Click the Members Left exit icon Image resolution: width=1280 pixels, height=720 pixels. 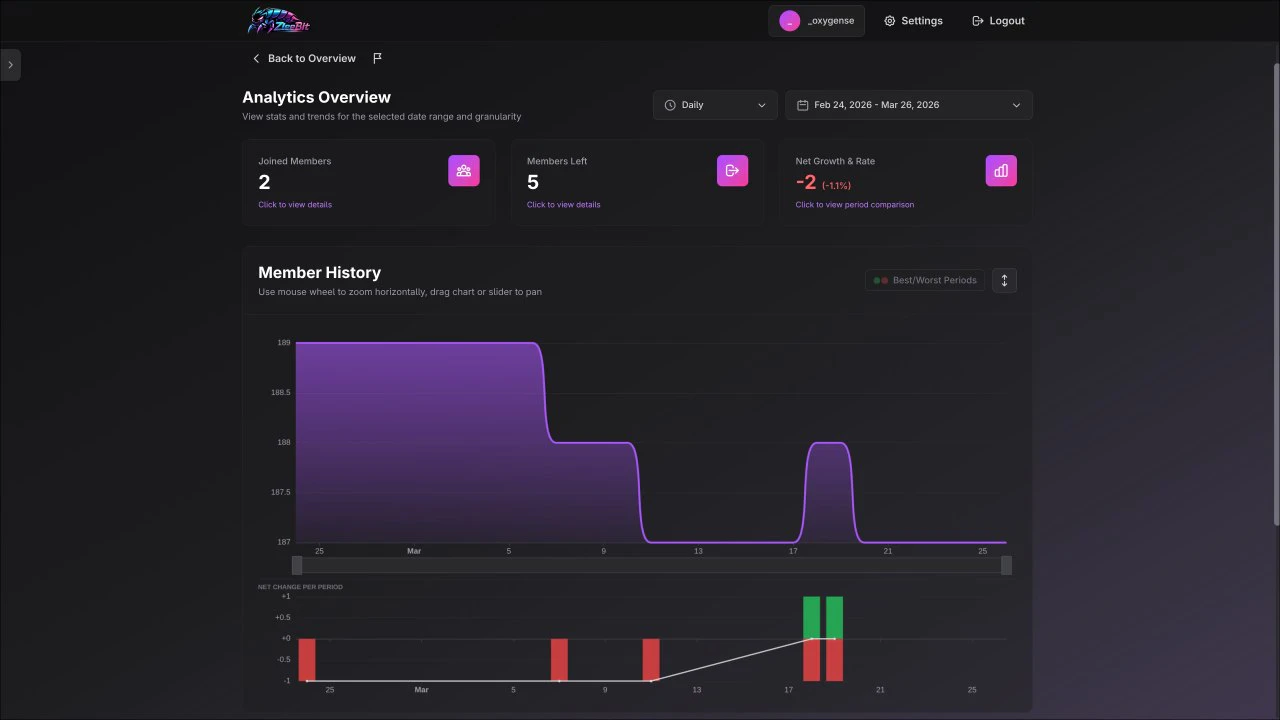[x=732, y=170]
